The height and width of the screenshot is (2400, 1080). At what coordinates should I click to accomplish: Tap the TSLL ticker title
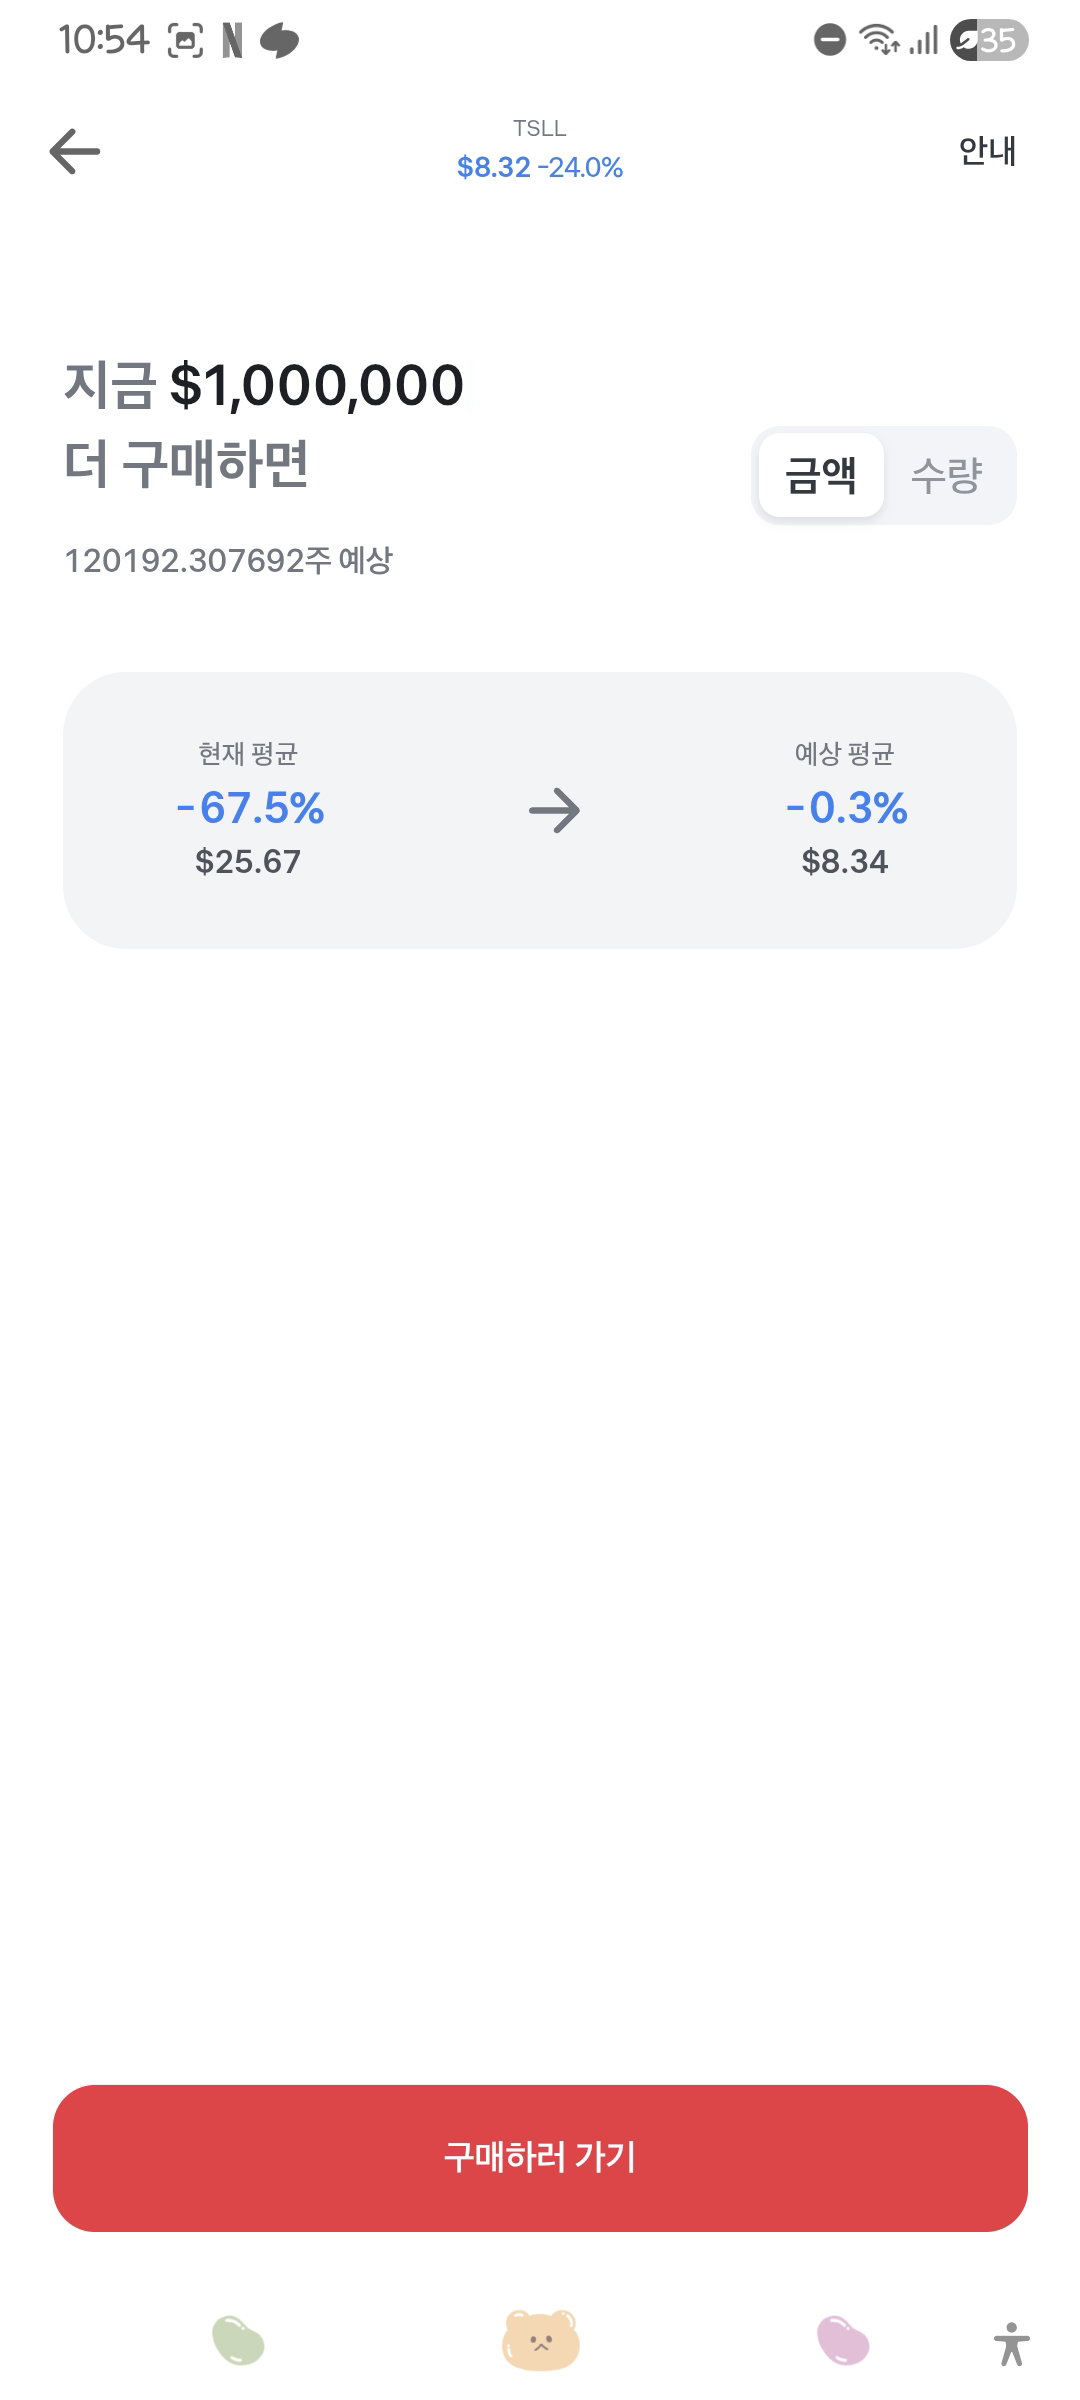pyautogui.click(x=540, y=128)
